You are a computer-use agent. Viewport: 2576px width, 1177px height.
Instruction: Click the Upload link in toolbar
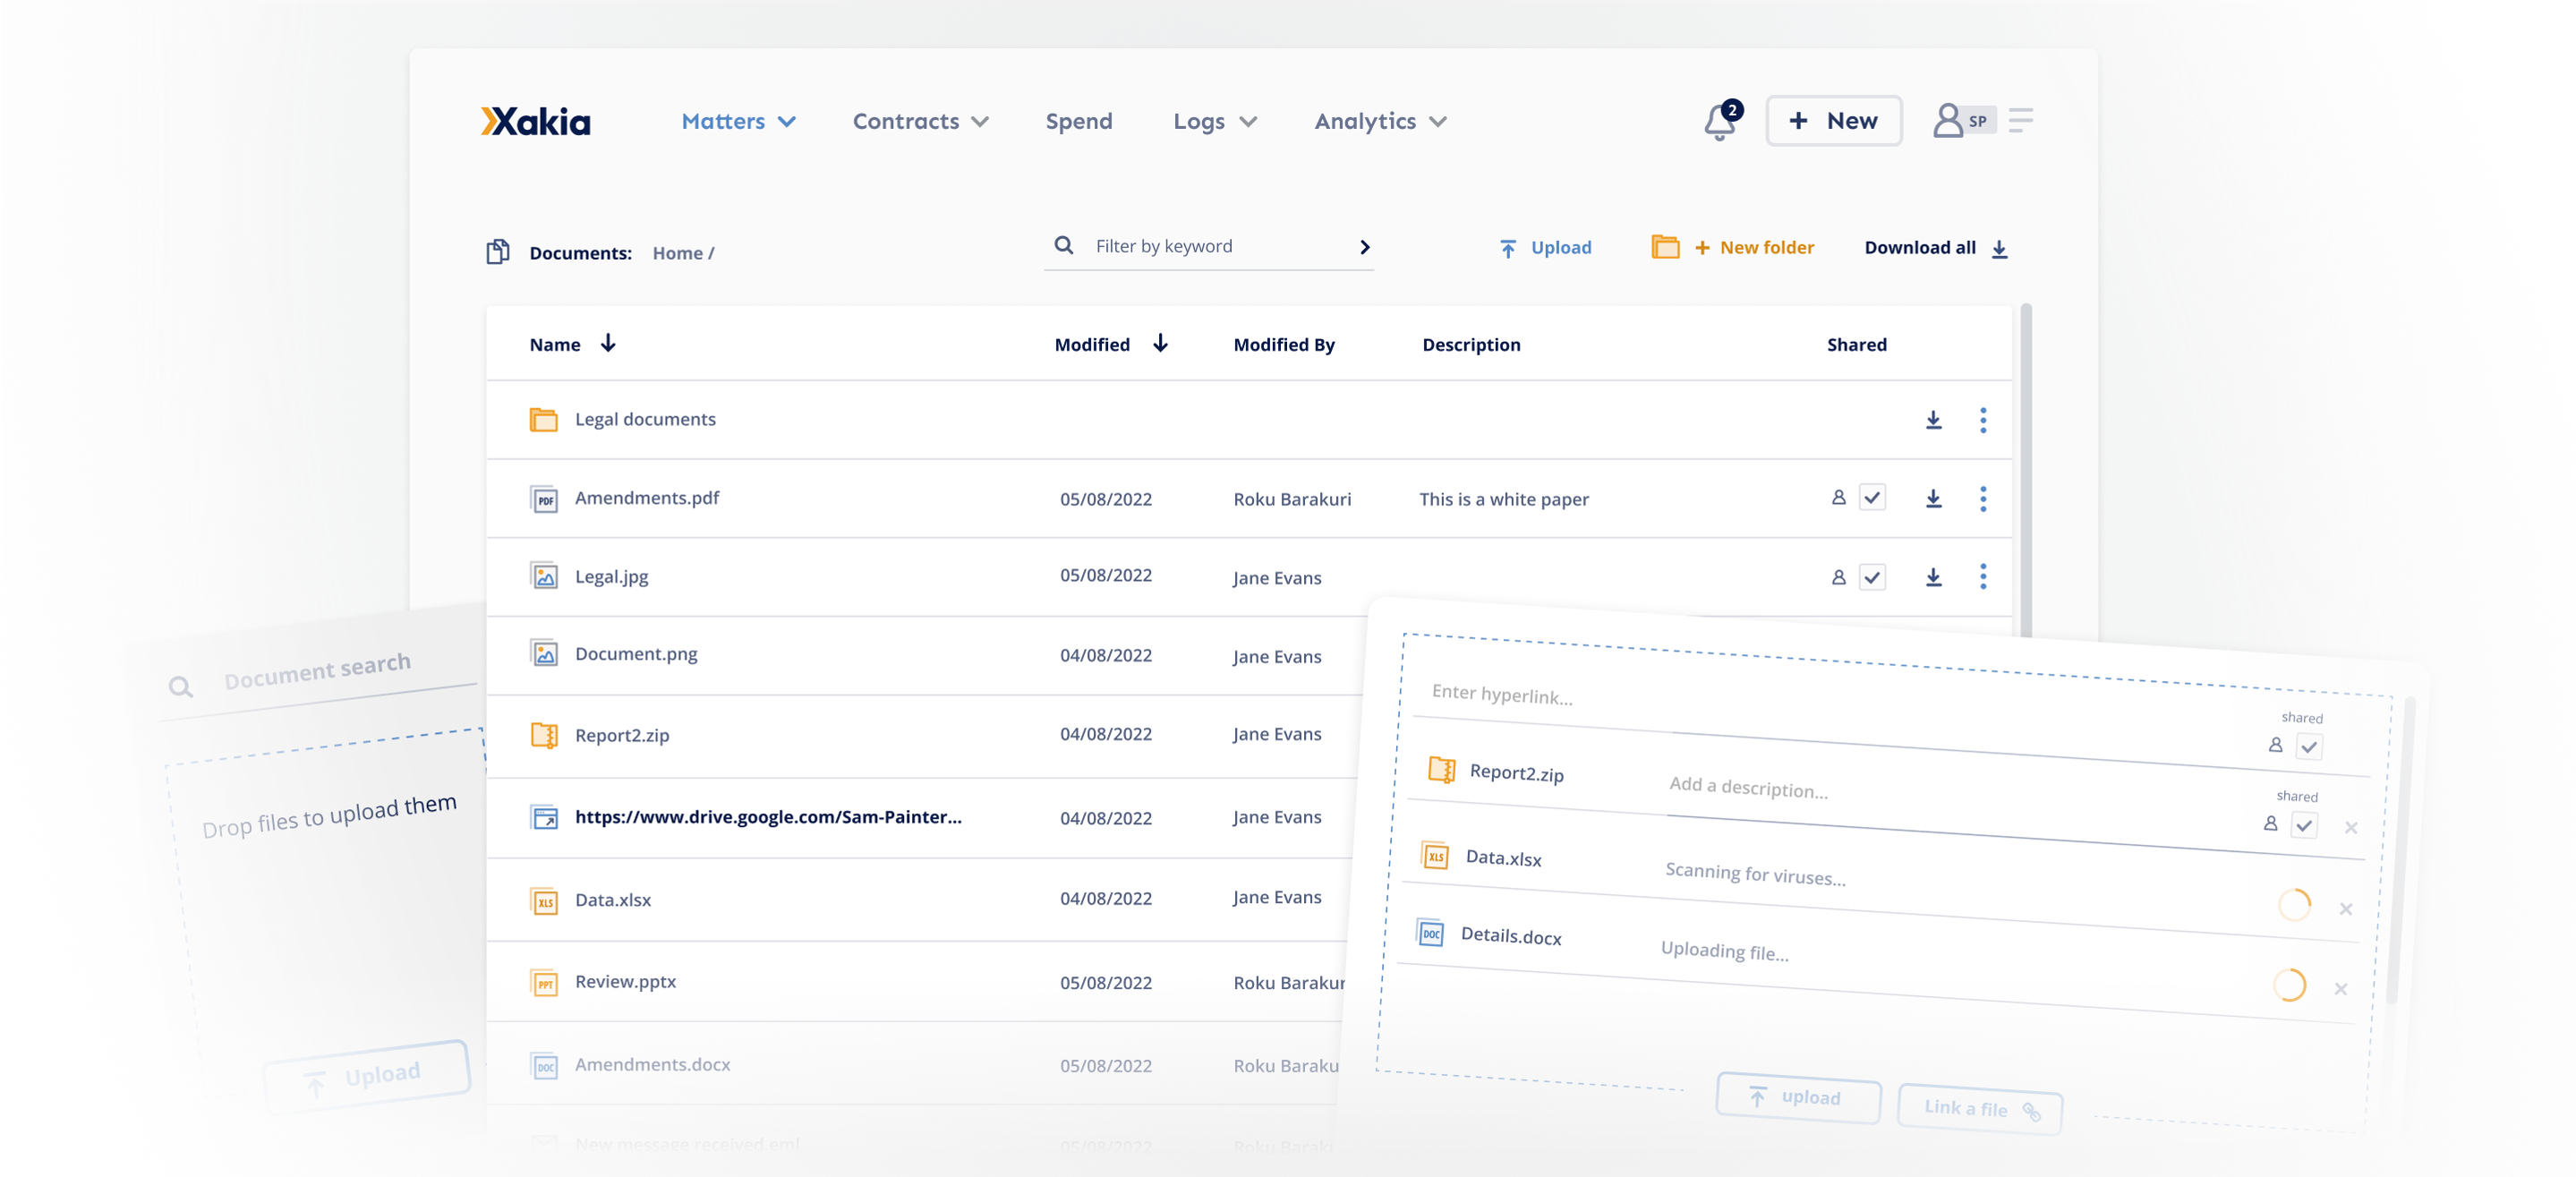pos(1544,248)
